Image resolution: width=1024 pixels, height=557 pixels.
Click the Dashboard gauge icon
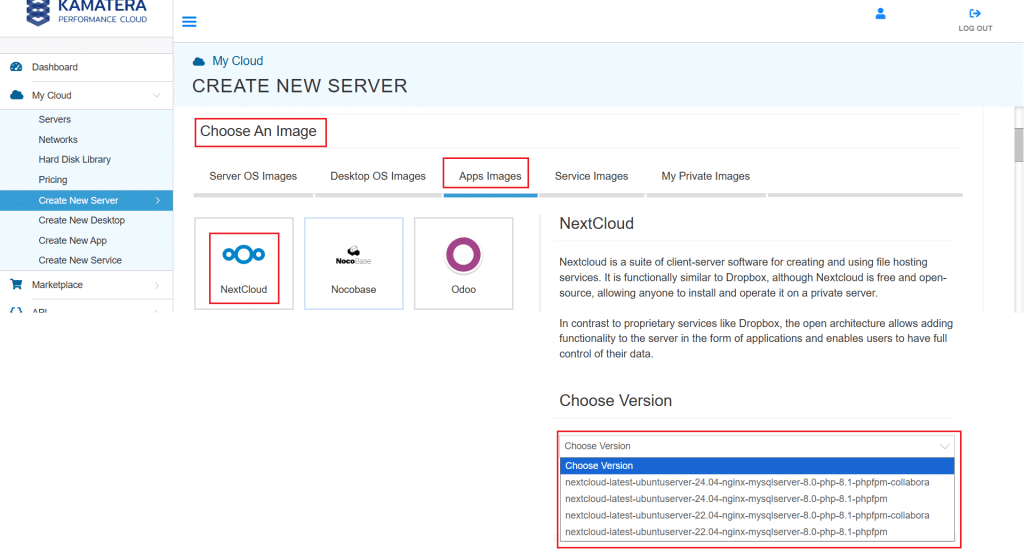pyautogui.click(x=16, y=67)
